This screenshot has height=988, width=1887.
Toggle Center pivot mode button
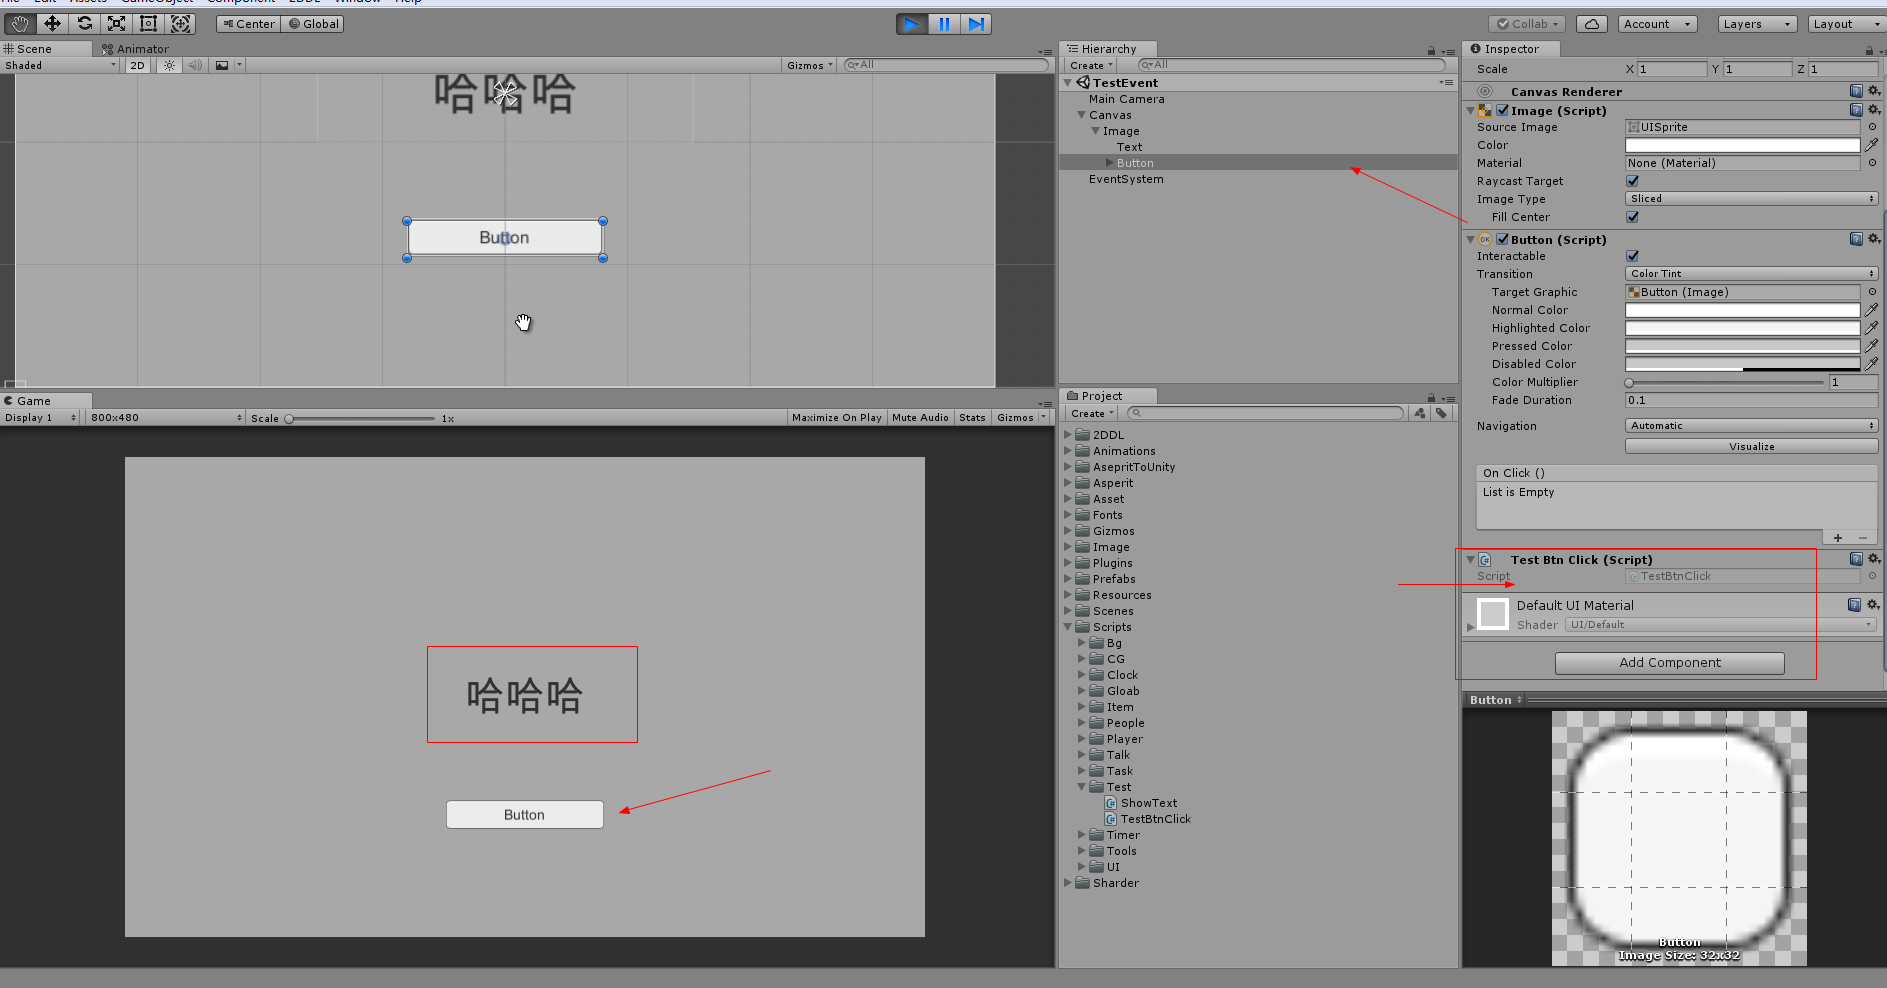(248, 24)
